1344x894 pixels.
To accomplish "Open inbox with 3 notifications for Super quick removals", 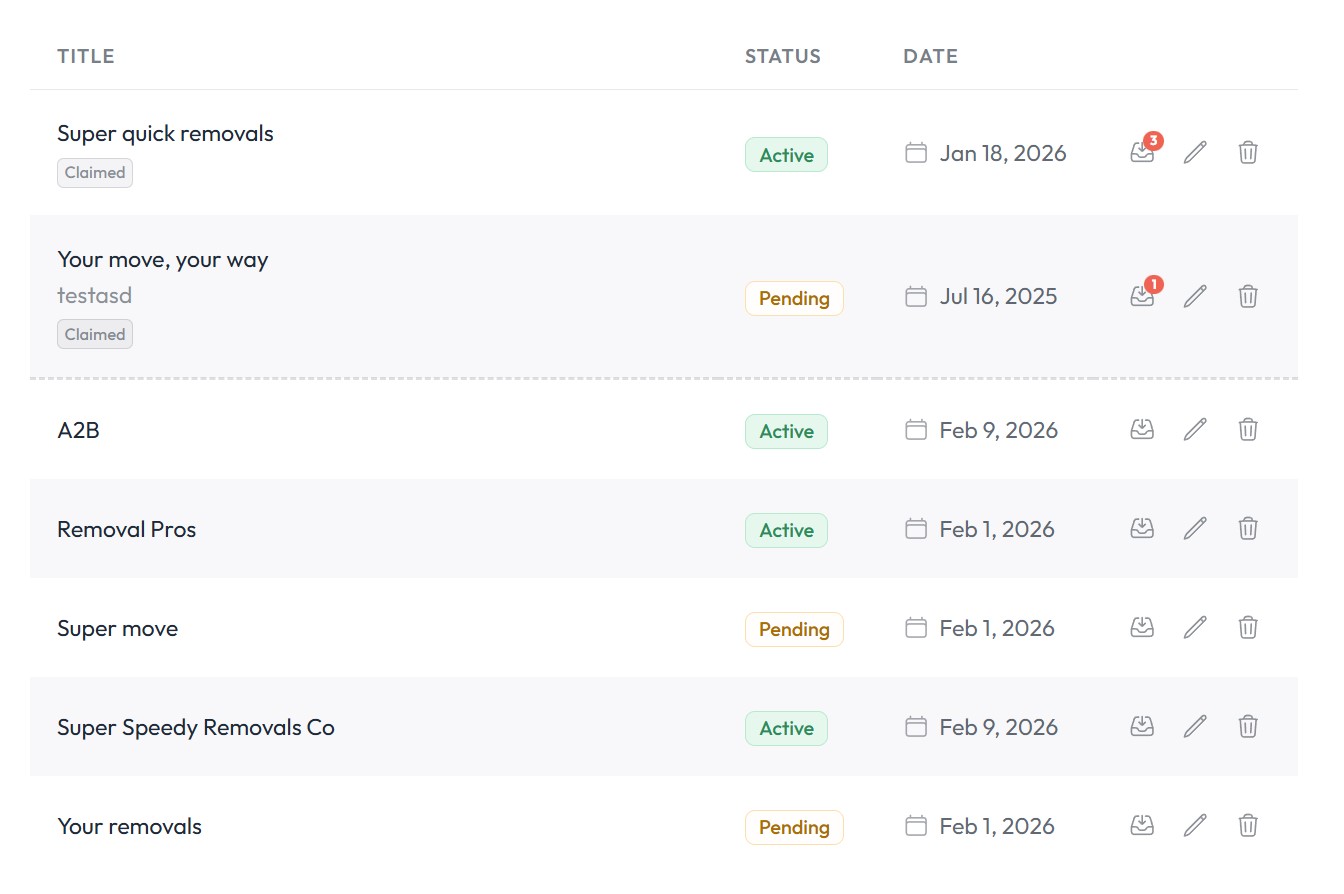I will coord(1141,152).
